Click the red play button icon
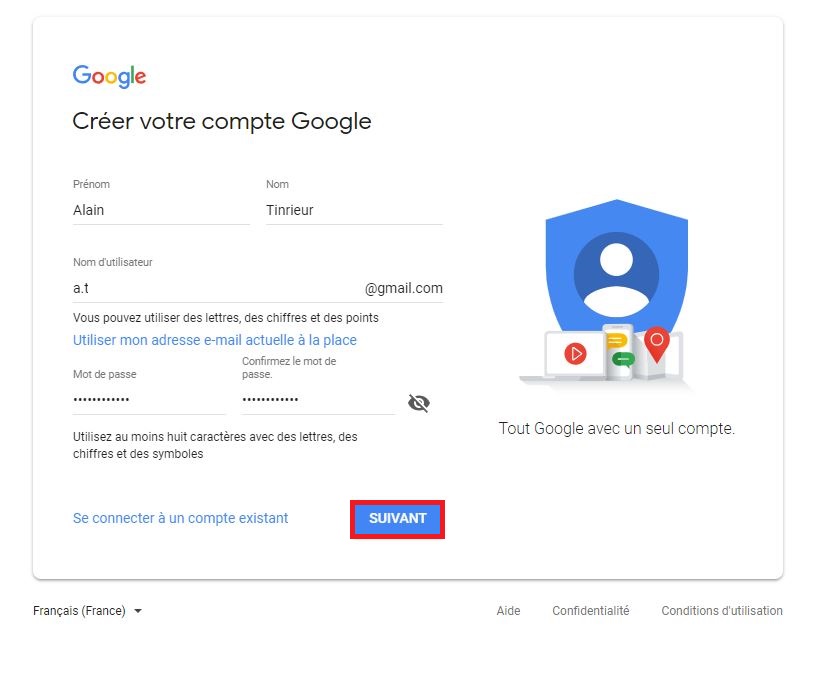 point(575,354)
